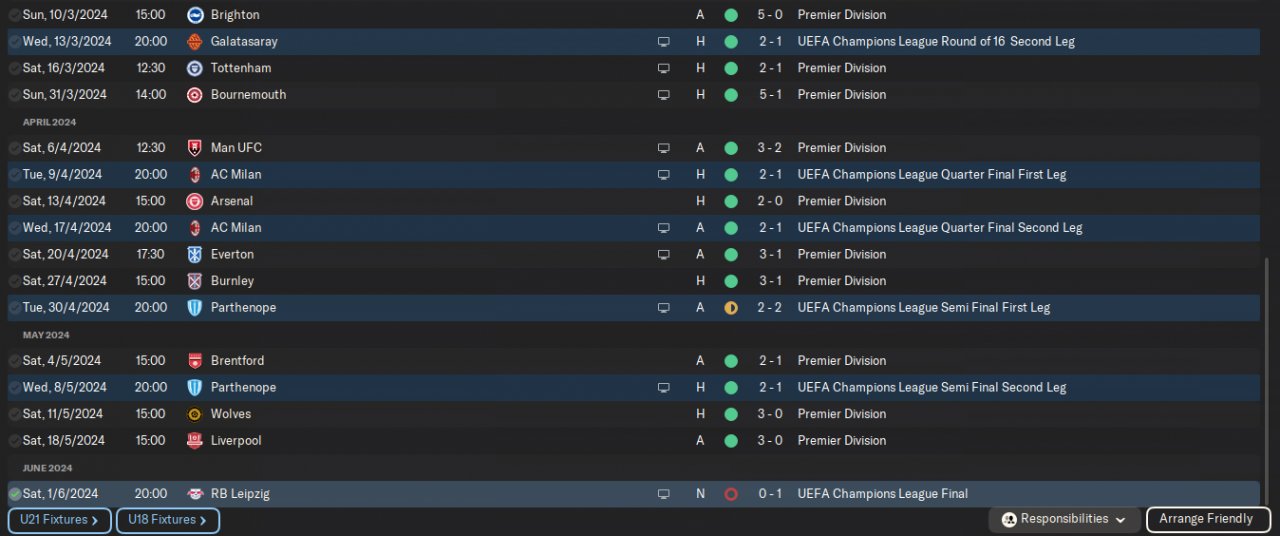Click the AC Milan badge on 9/4/2024

tap(195, 174)
